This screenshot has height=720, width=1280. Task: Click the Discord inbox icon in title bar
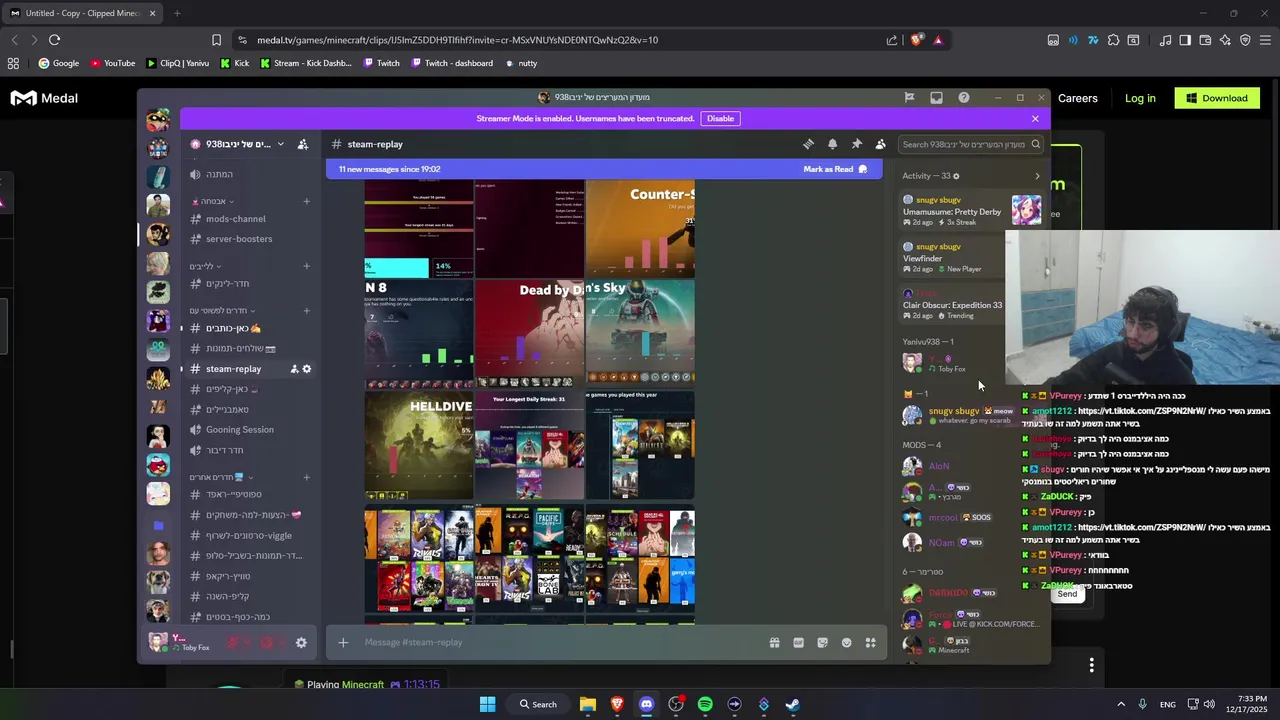tap(936, 98)
